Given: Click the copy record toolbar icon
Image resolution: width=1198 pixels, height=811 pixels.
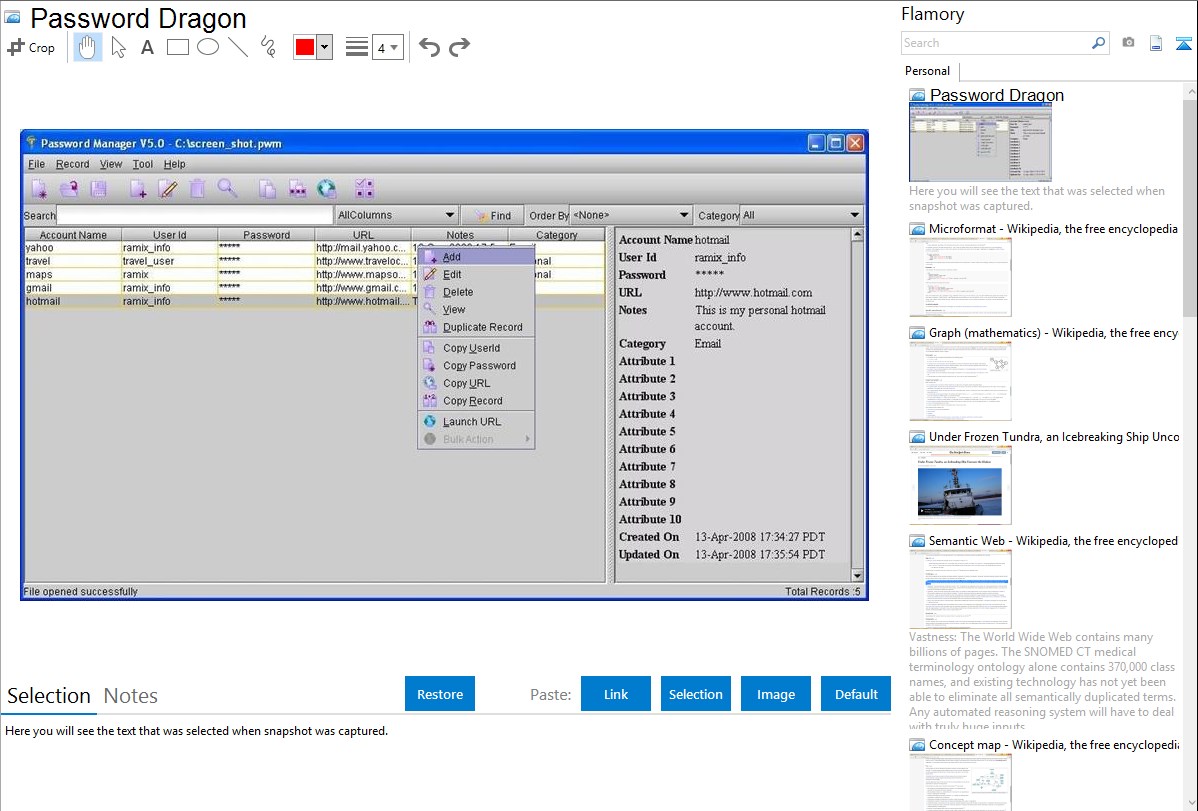Looking at the screenshot, I should pos(267,189).
